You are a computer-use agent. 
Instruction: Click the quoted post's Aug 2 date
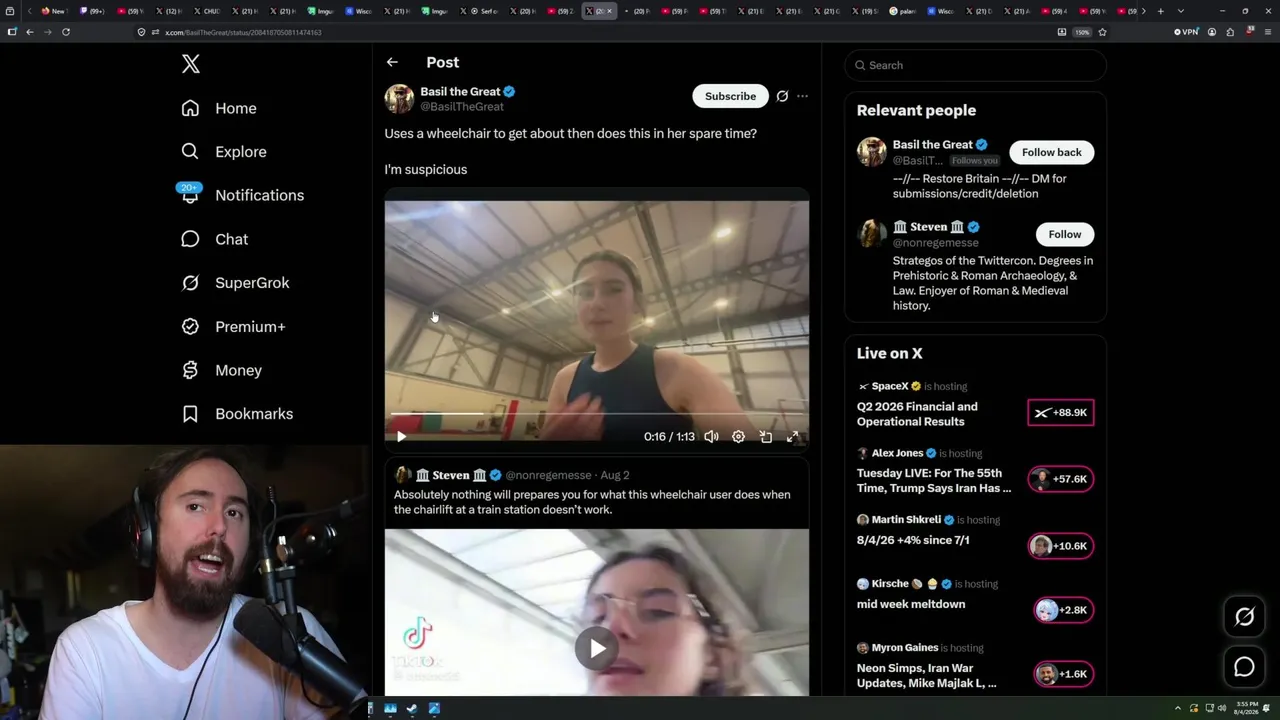pyautogui.click(x=615, y=475)
